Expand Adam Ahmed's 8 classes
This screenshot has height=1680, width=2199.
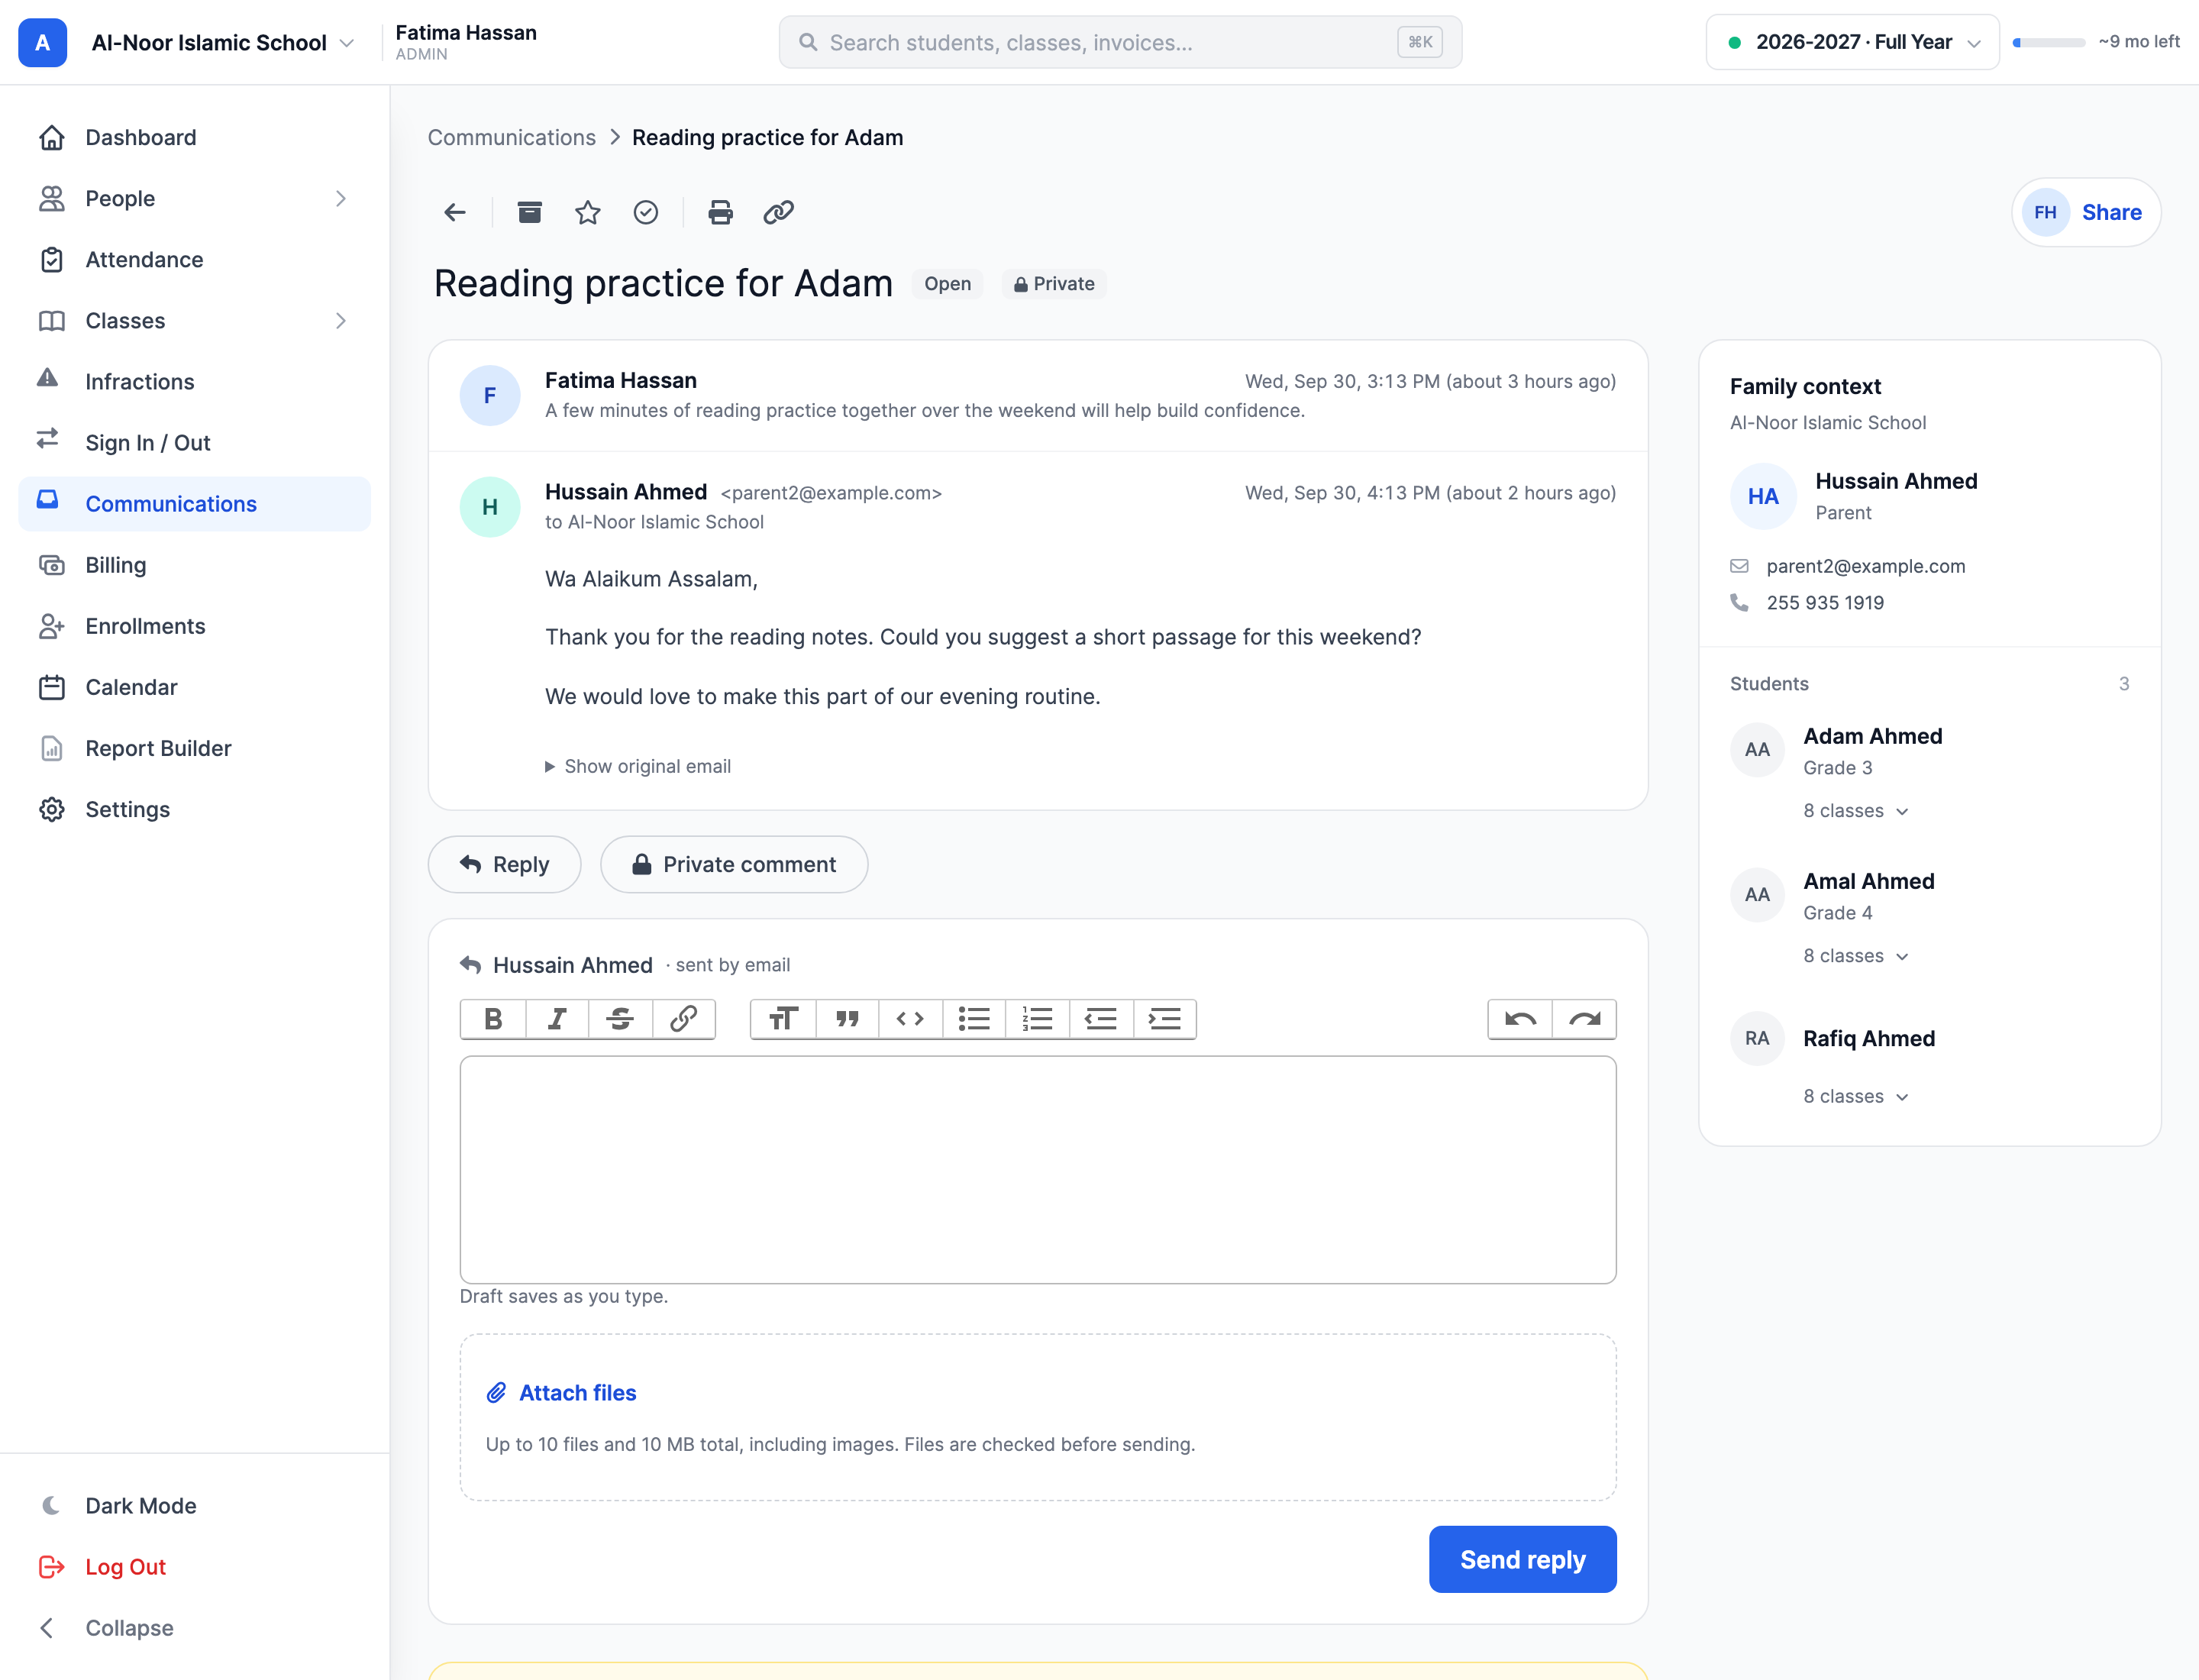point(1856,811)
